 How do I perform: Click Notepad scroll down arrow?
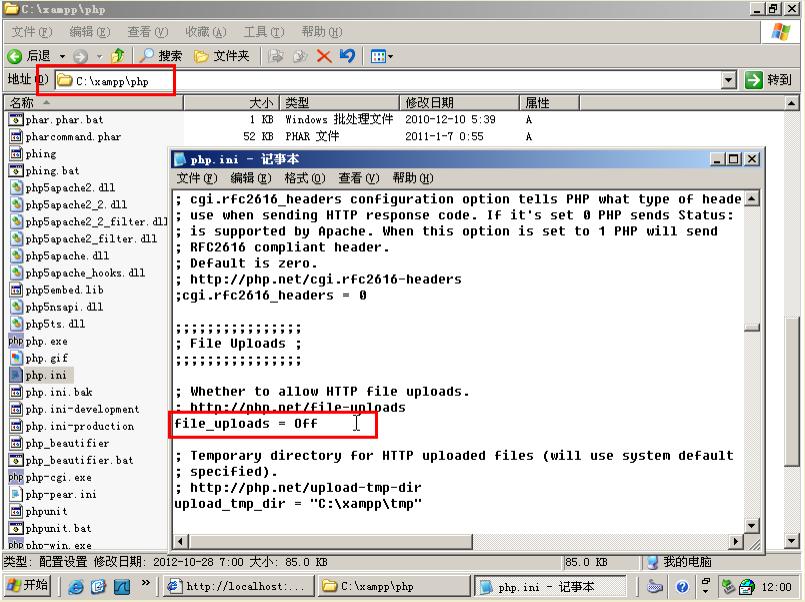point(752,526)
